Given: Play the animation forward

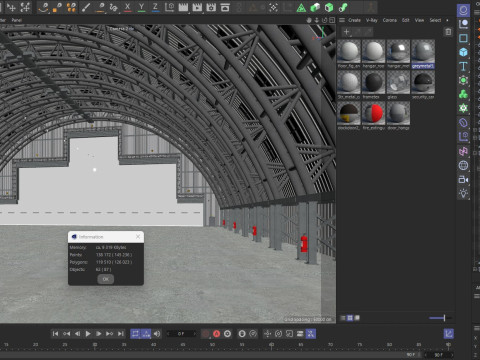Looking at the screenshot, I should click(88, 334).
